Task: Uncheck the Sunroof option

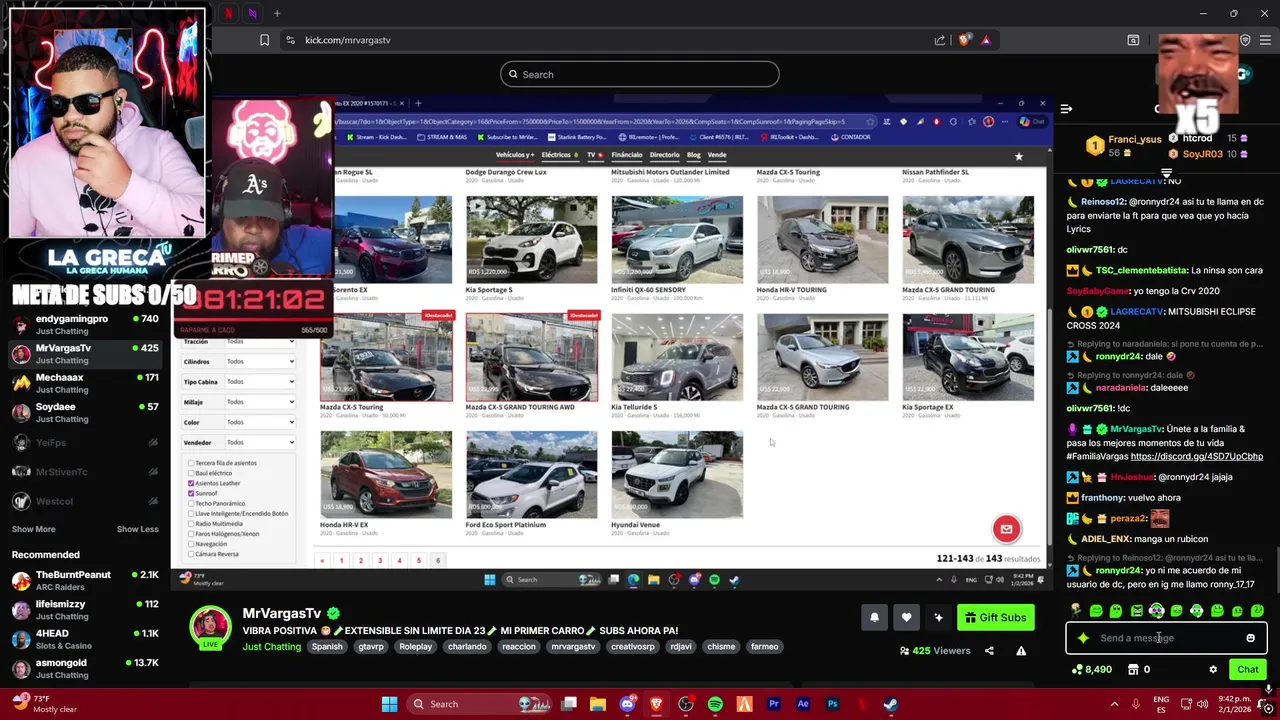Action: 191,493
